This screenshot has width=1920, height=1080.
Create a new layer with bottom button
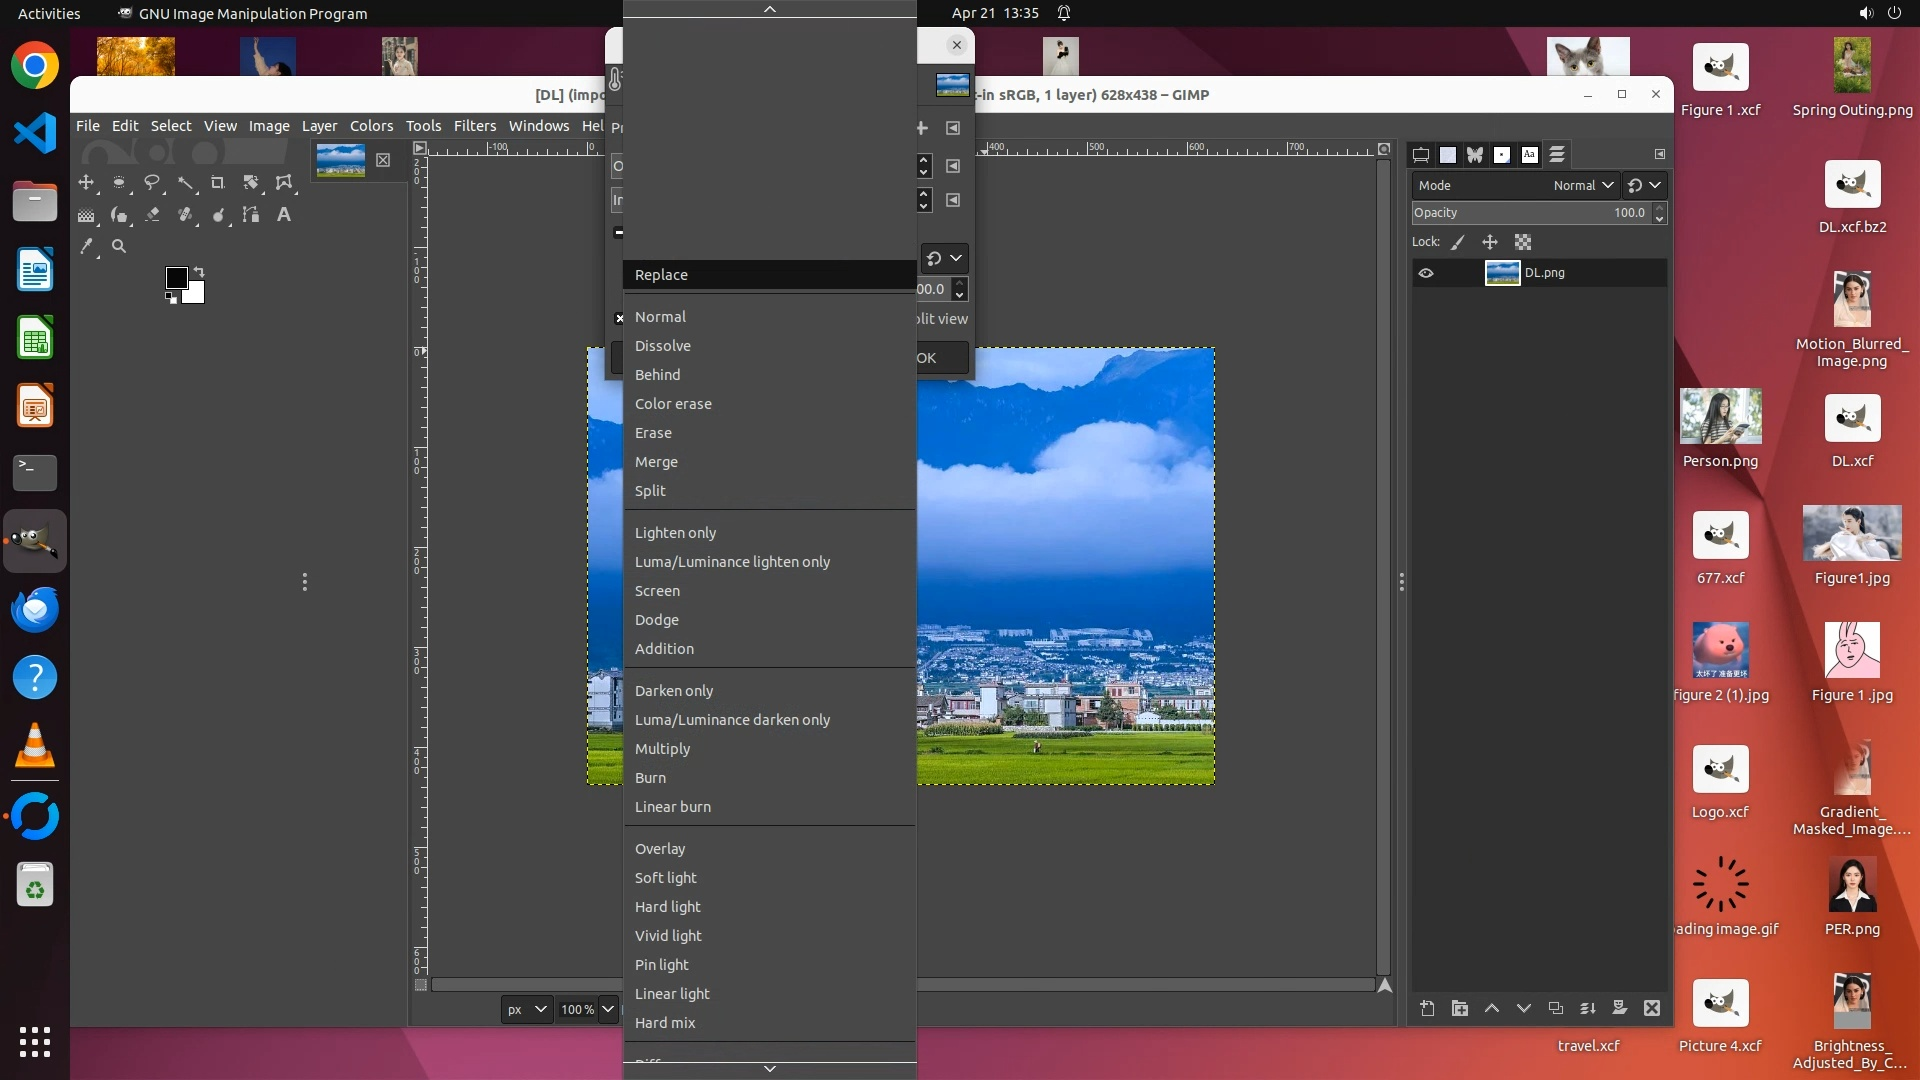coord(1427,1009)
